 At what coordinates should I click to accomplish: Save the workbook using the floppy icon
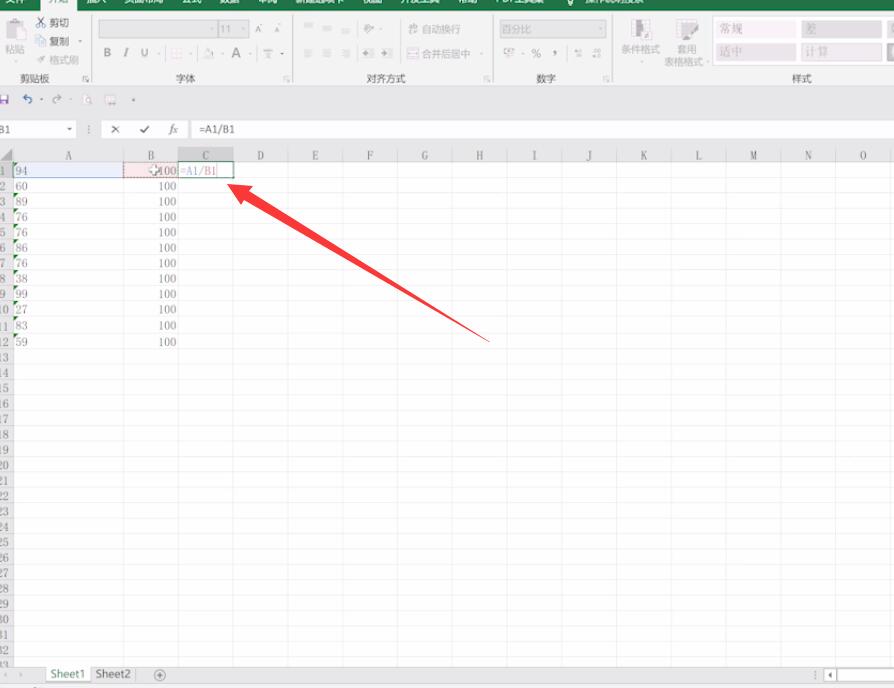coord(4,100)
